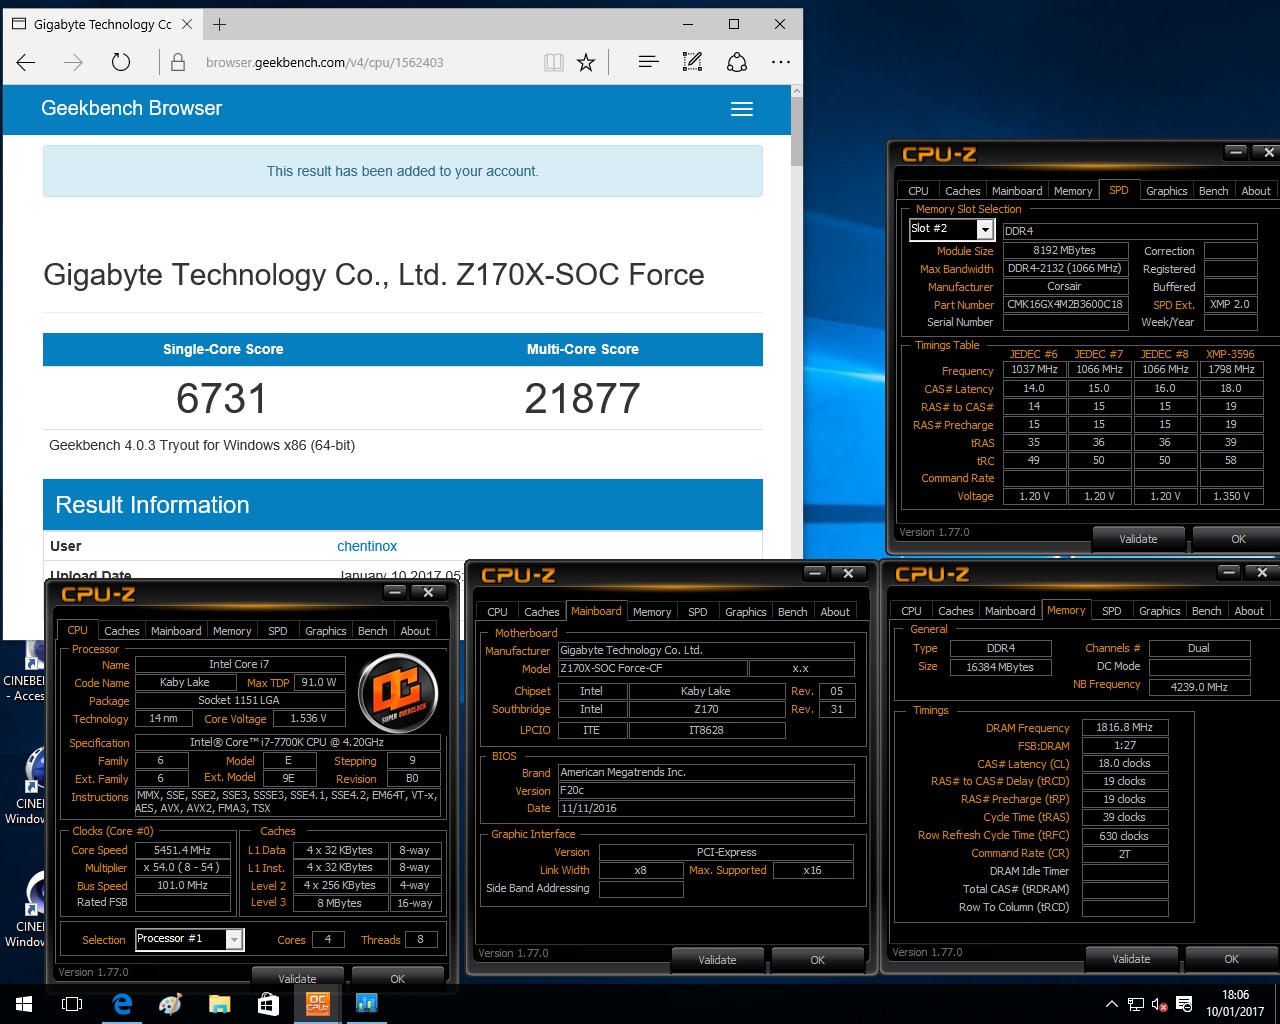Open the Slot #2 memory slot dropdown
Image resolution: width=1280 pixels, height=1024 pixels.
(985, 229)
